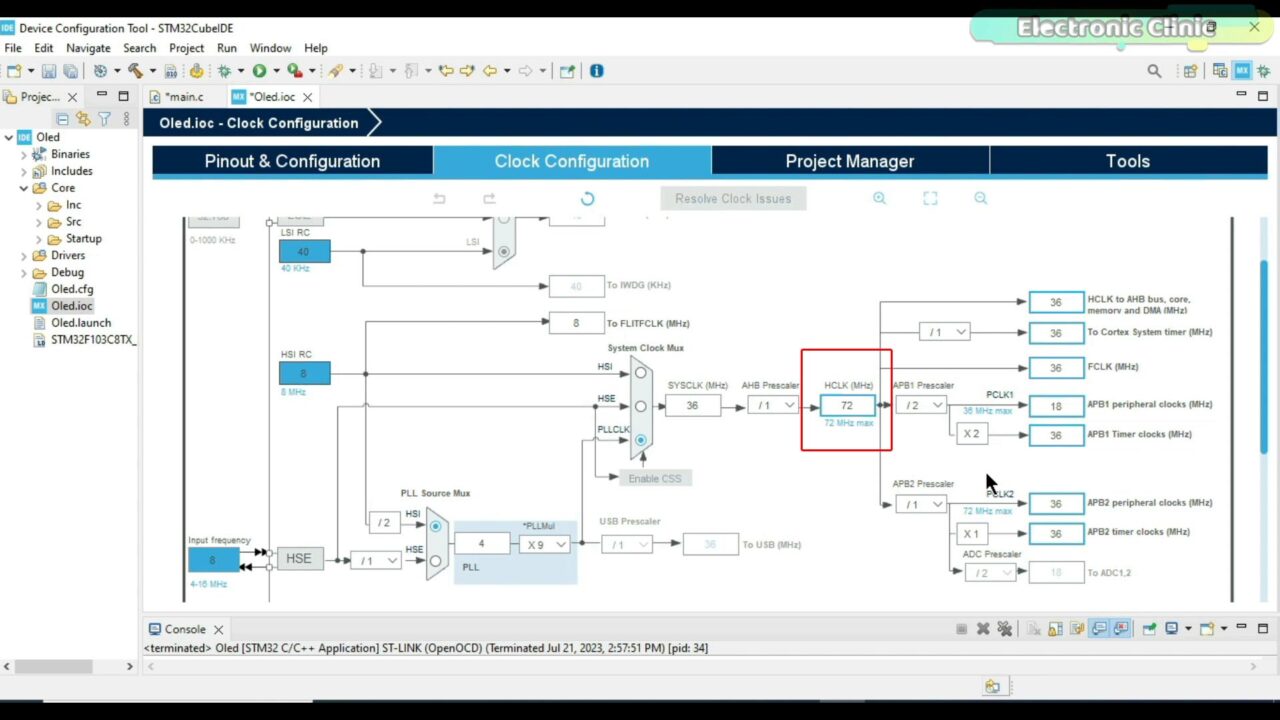The image size is (1280, 720).
Task: Click the undo arrow in Clock Configuration
Action: (439, 198)
